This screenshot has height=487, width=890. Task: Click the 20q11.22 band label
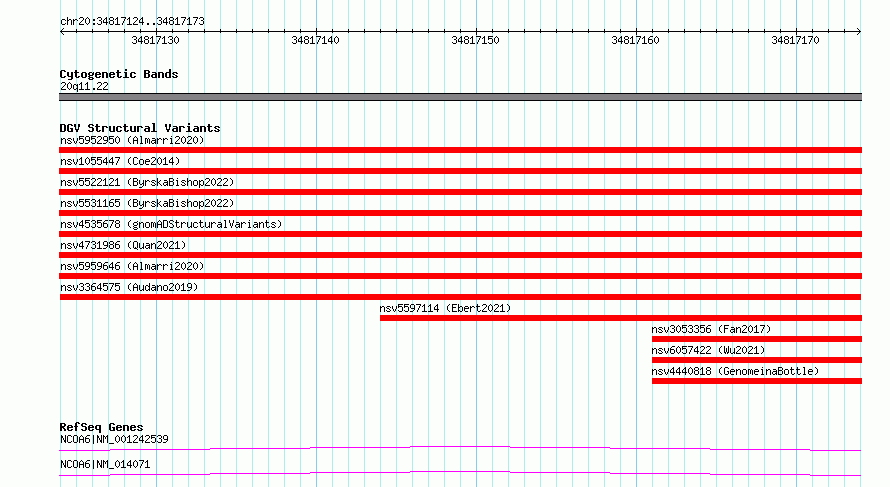pyautogui.click(x=84, y=86)
